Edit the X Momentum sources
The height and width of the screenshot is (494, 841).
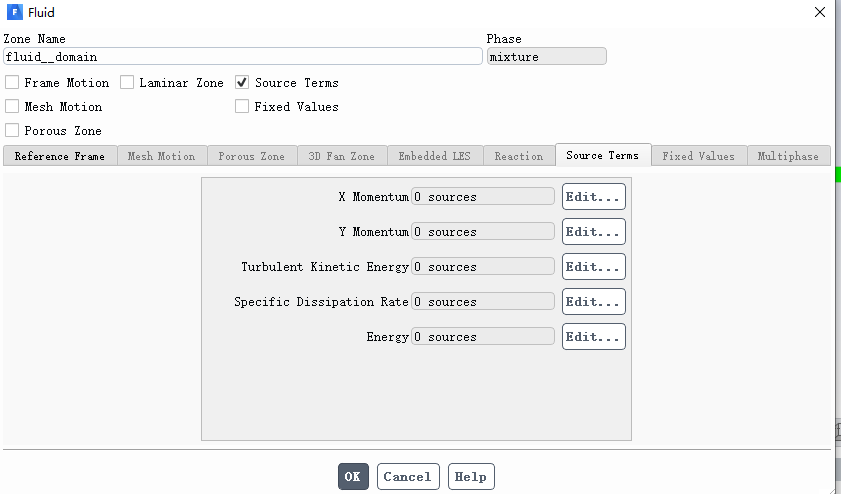click(593, 197)
